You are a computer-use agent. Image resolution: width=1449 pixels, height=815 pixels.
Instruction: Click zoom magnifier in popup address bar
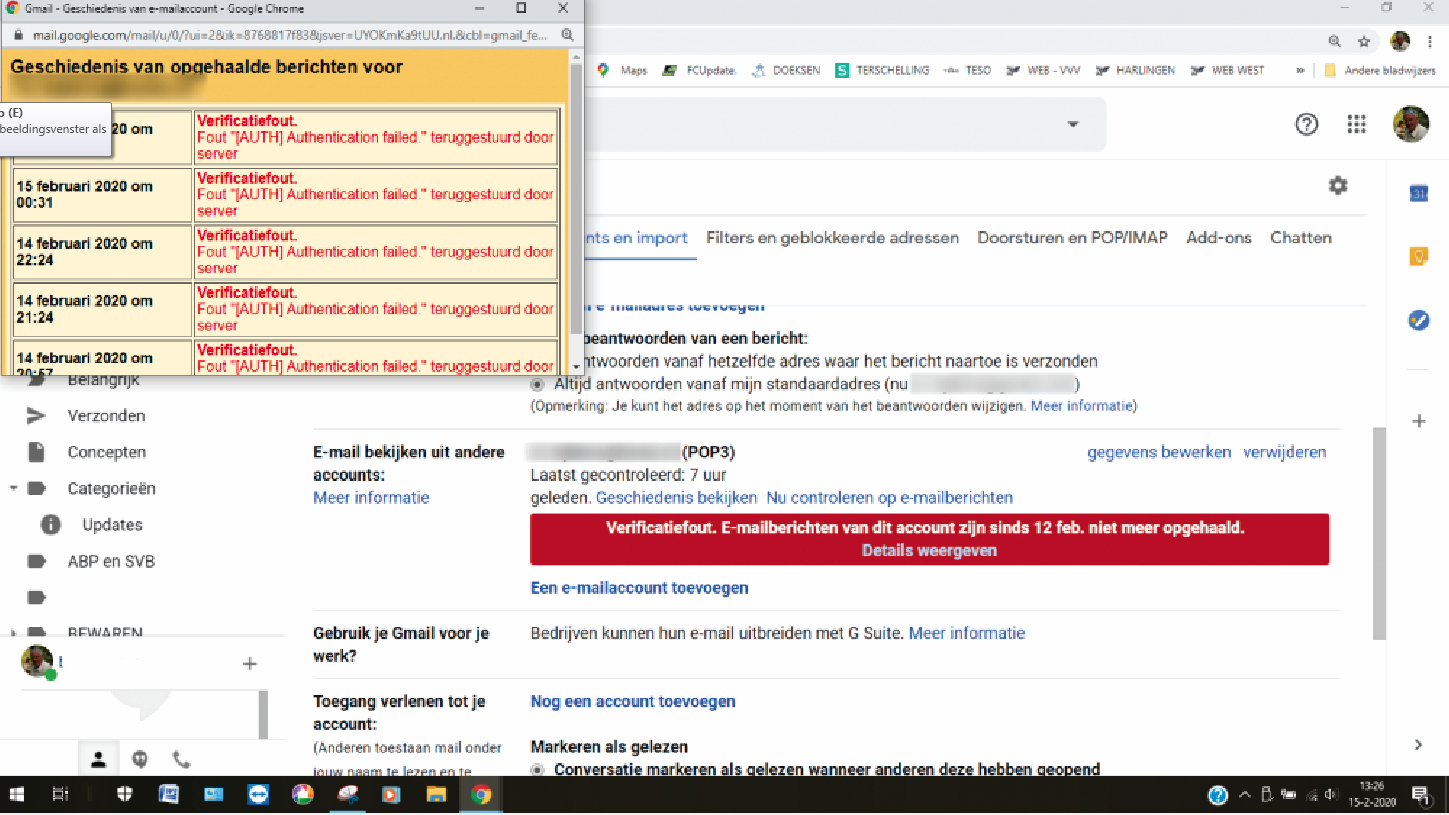coord(567,35)
